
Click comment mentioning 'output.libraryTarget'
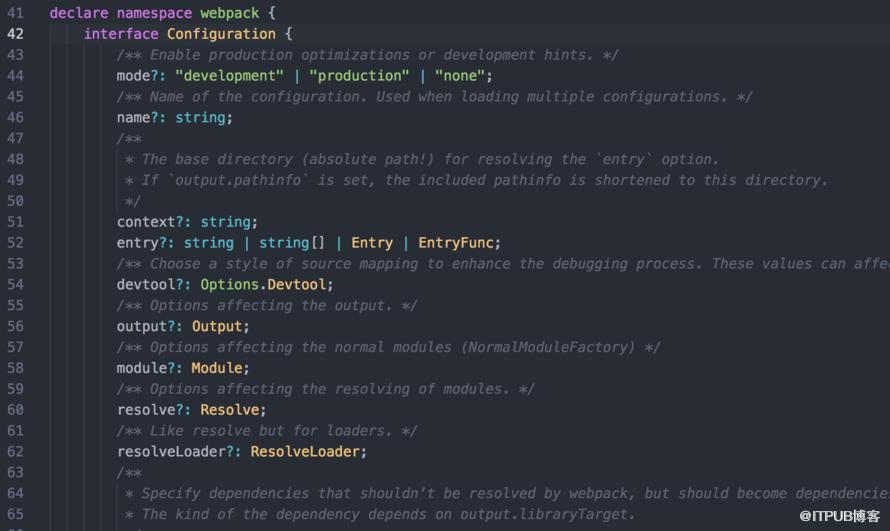click(x=380, y=514)
